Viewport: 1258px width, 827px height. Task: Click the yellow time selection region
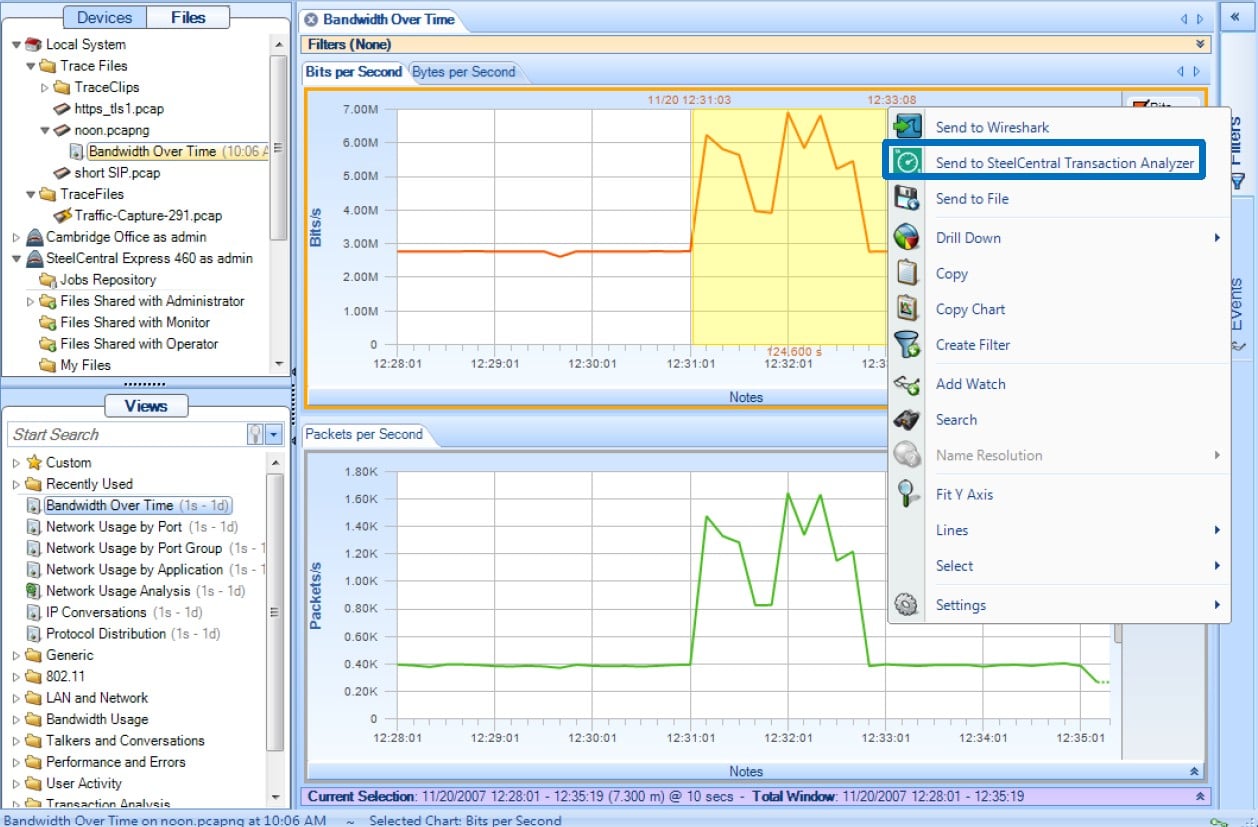point(789,225)
